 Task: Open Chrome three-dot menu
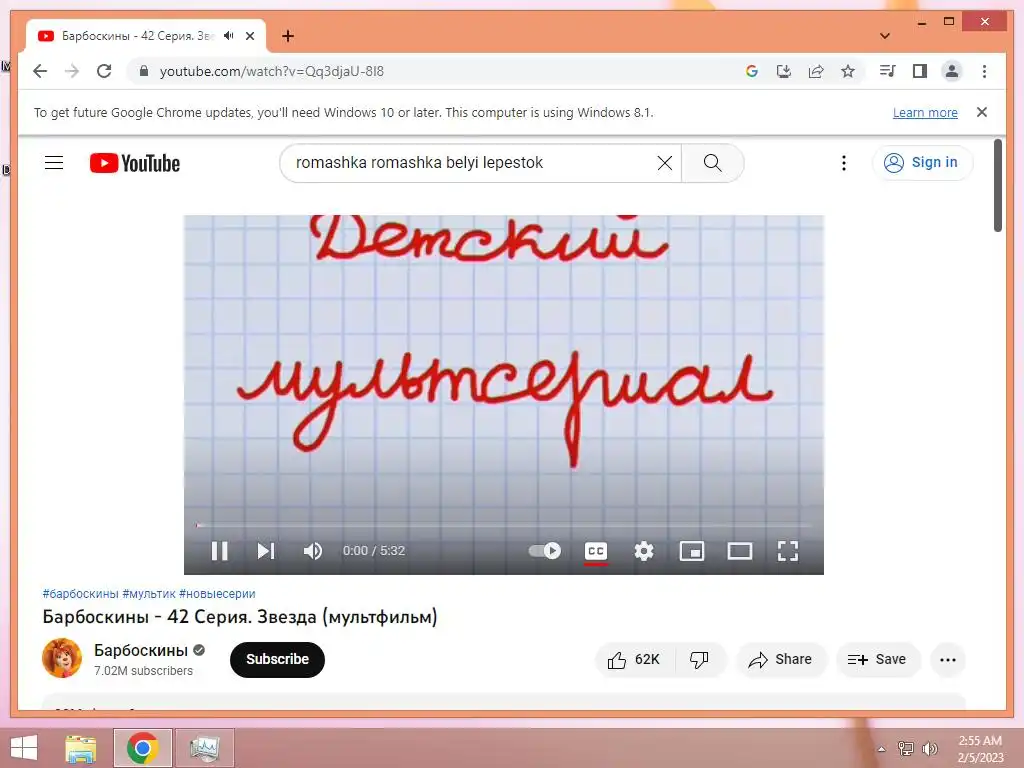tap(984, 71)
